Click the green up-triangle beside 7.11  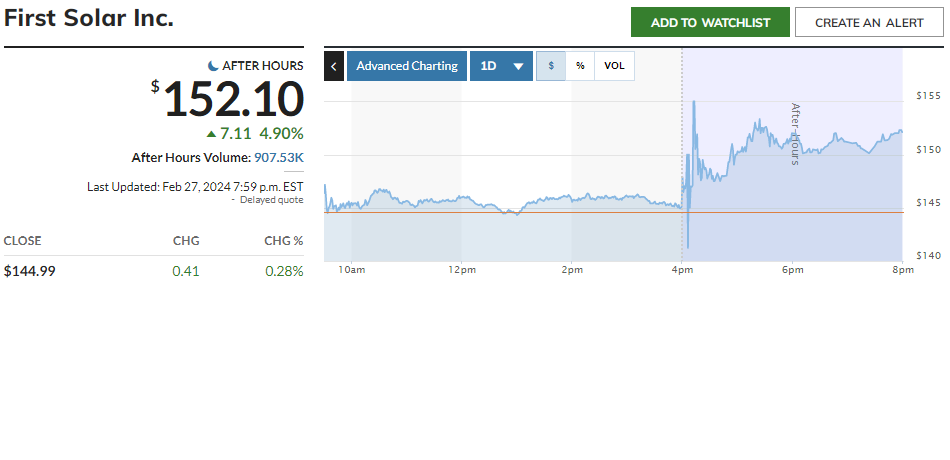[211, 133]
